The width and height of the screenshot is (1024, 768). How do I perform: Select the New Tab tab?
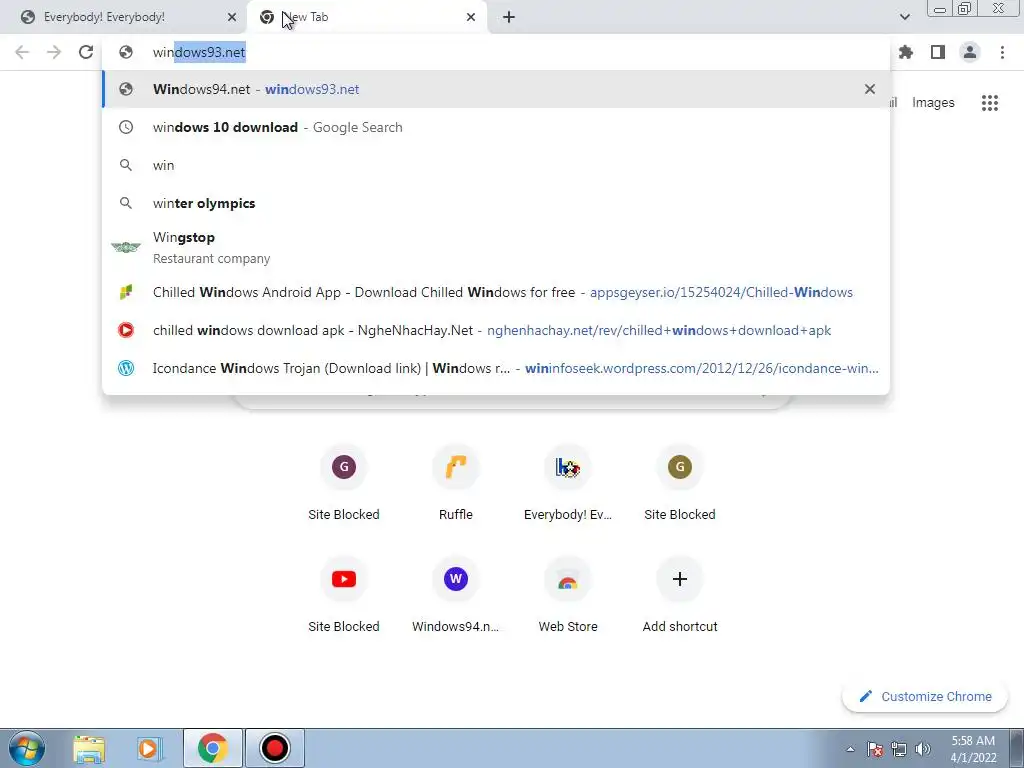pos(366,17)
